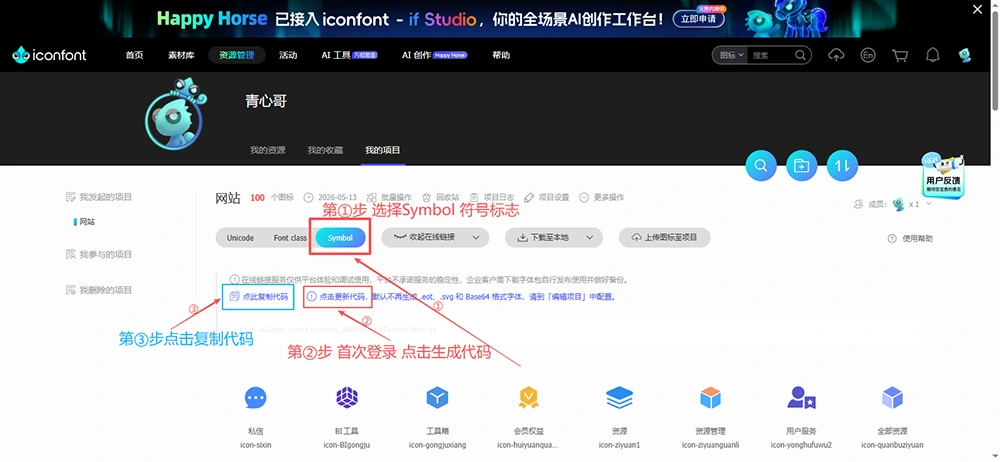
Task: Select the 用户服务 icon-yonghufuwu2 icon
Action: point(801,398)
